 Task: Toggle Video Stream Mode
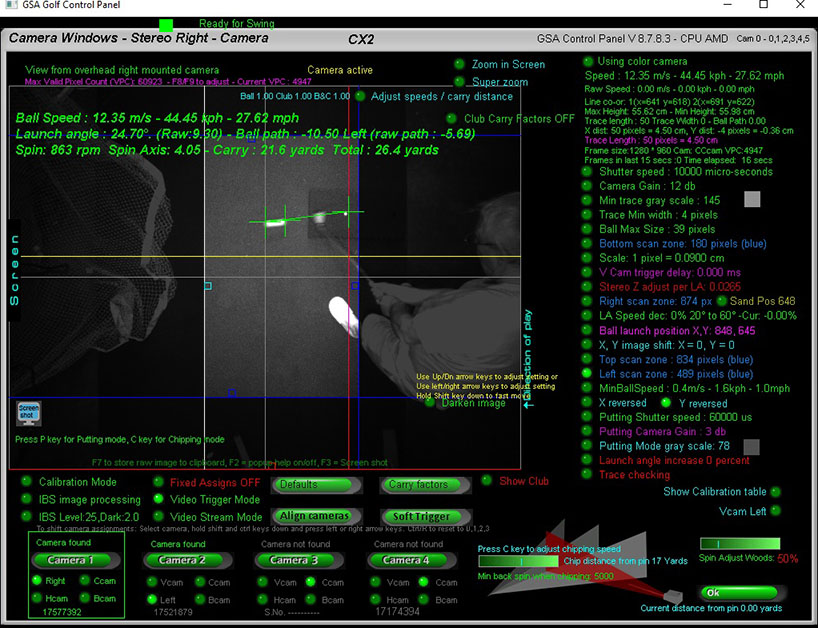pyautogui.click(x=158, y=516)
